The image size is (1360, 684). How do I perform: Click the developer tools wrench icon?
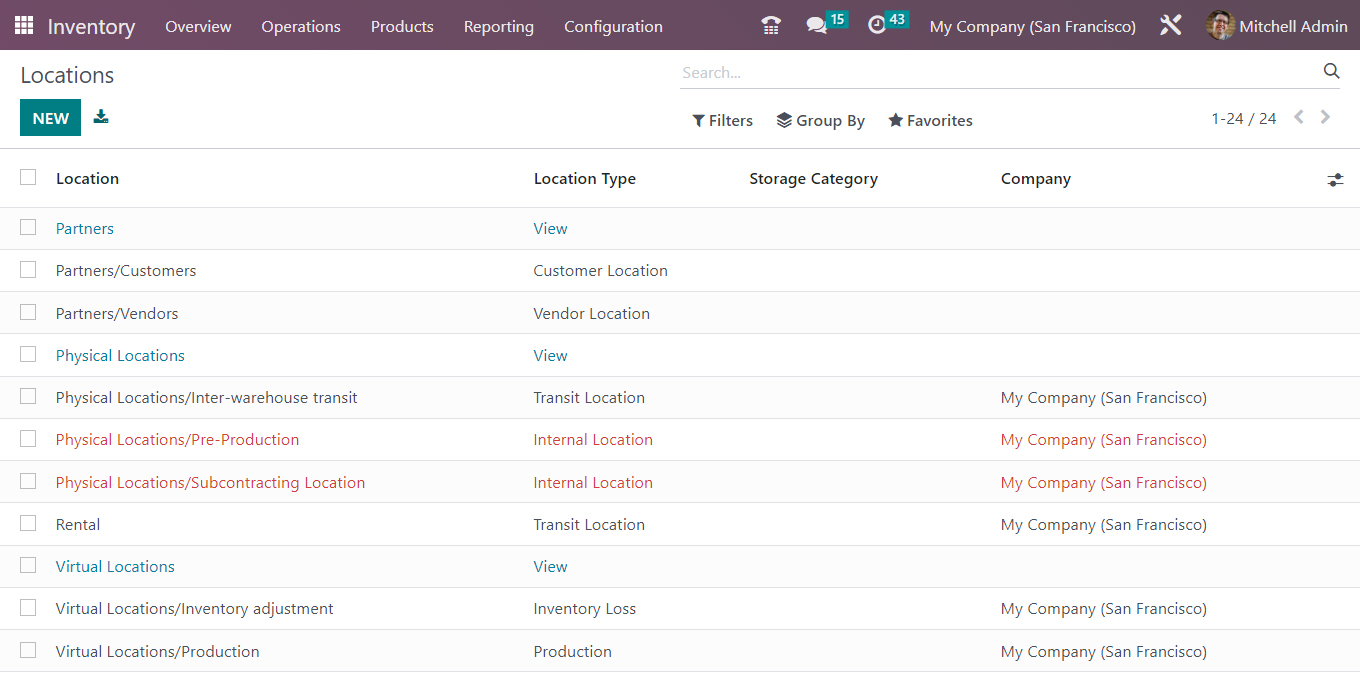coord(1170,24)
